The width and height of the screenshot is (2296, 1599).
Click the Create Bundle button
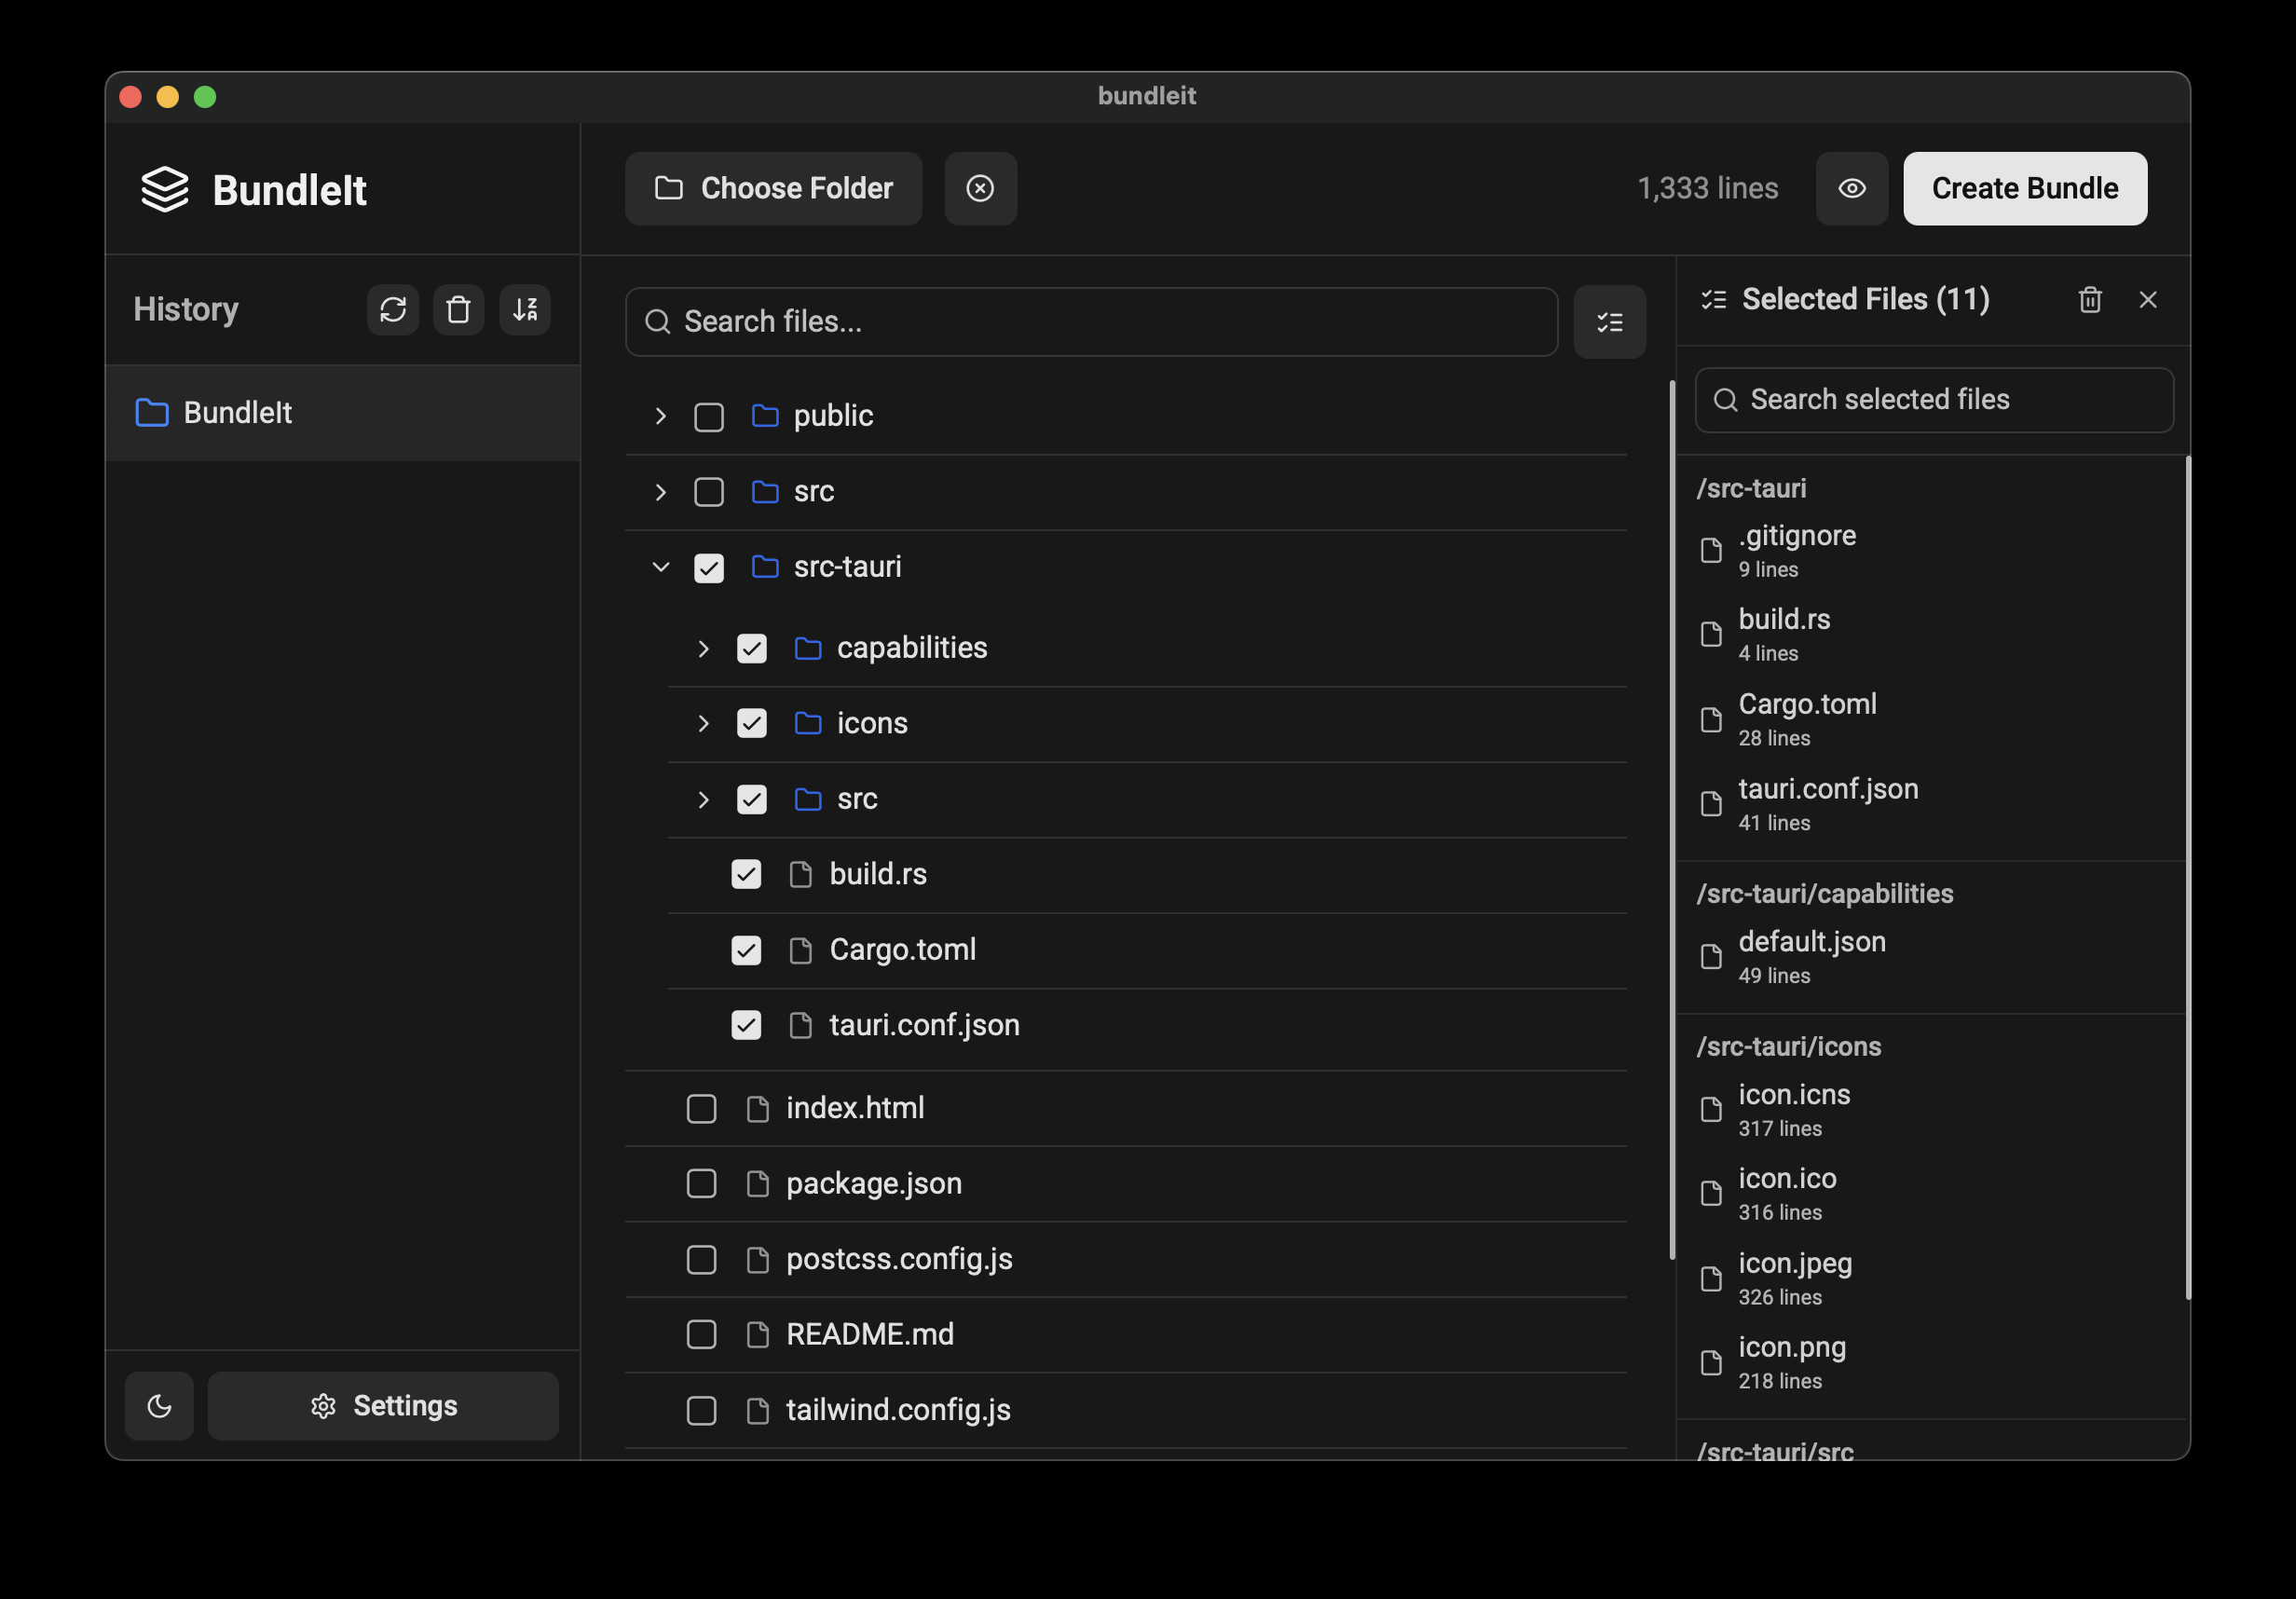pyautogui.click(x=2024, y=188)
